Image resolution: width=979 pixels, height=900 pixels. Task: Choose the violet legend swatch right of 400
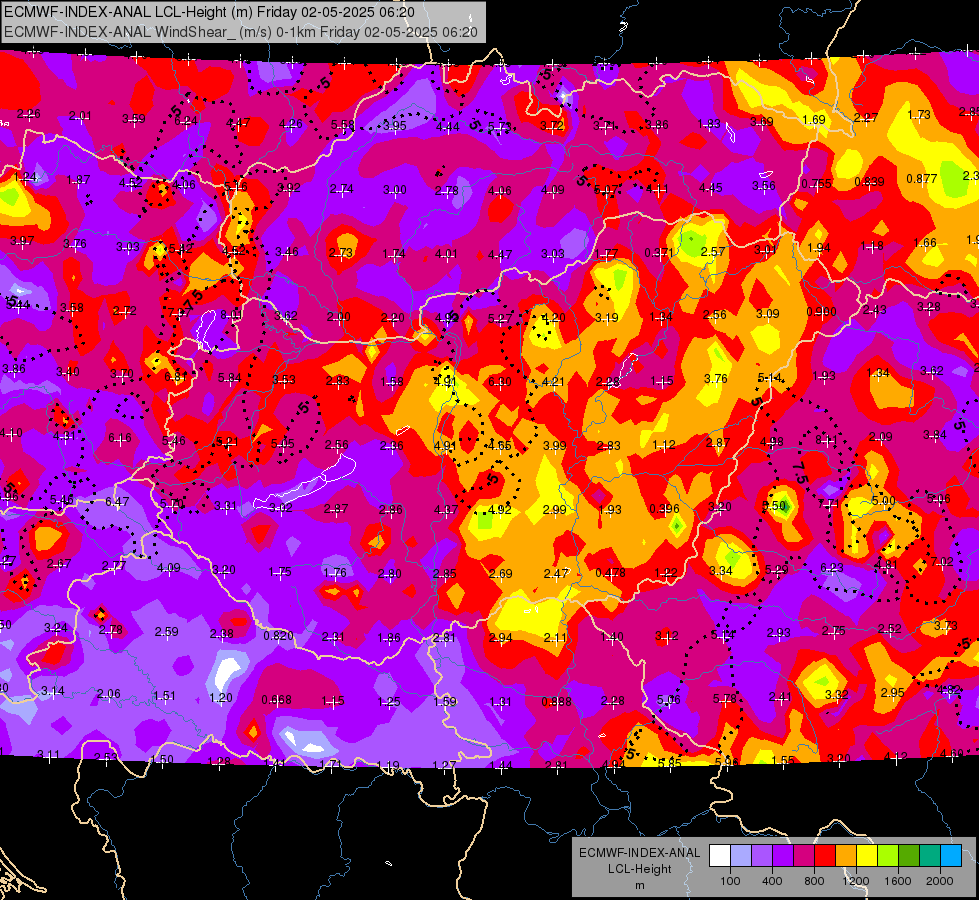click(782, 856)
